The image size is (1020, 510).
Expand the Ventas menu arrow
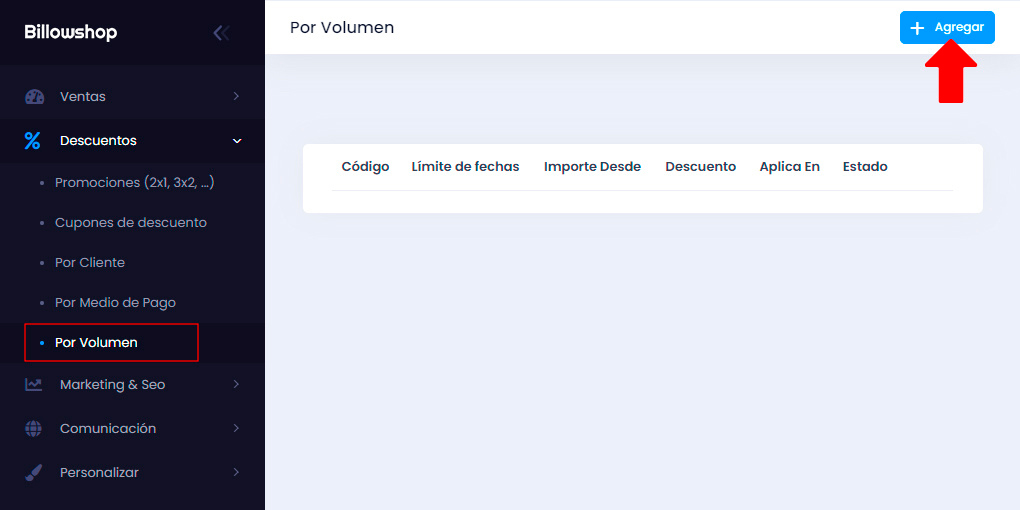[236, 97]
